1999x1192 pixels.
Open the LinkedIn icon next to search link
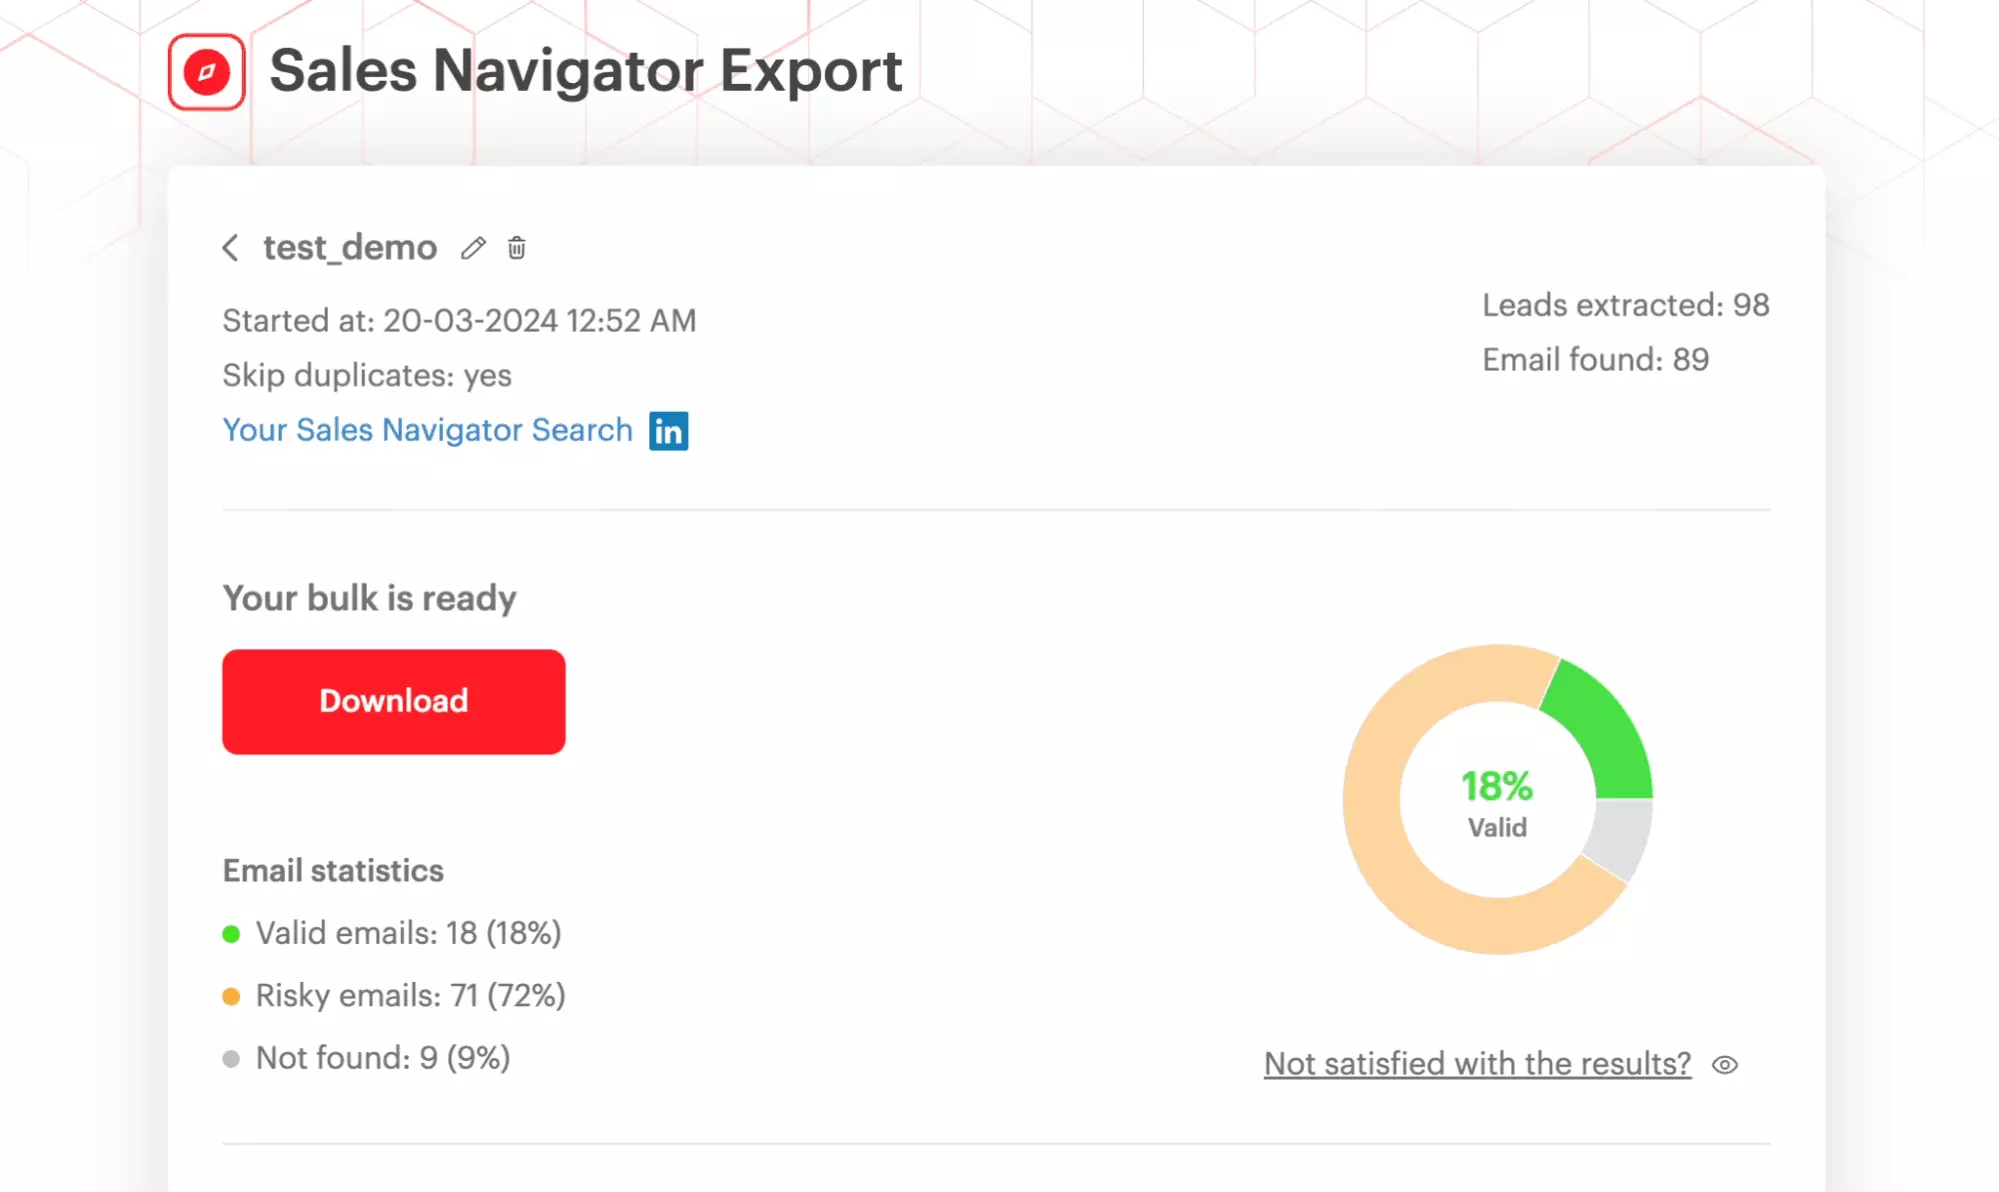click(669, 430)
